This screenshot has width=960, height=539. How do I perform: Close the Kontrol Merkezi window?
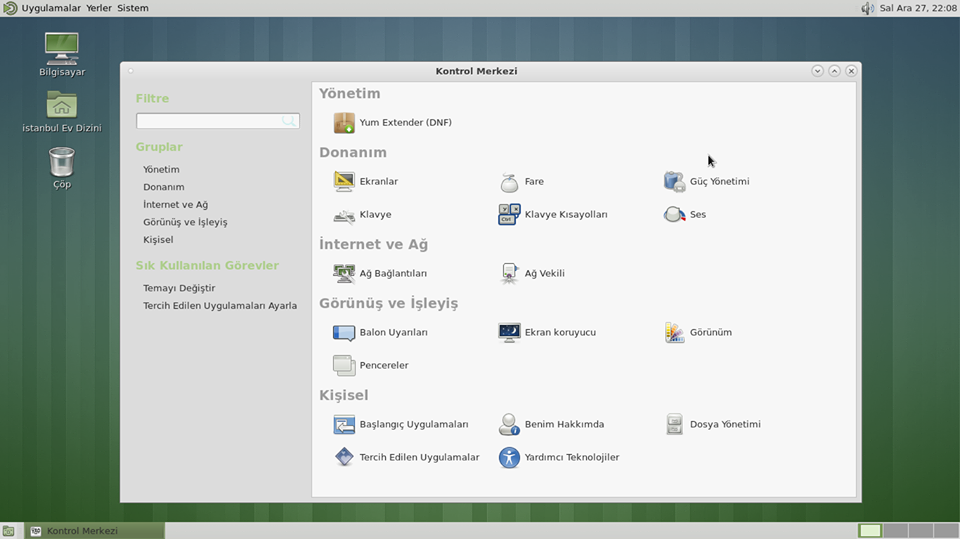point(851,71)
